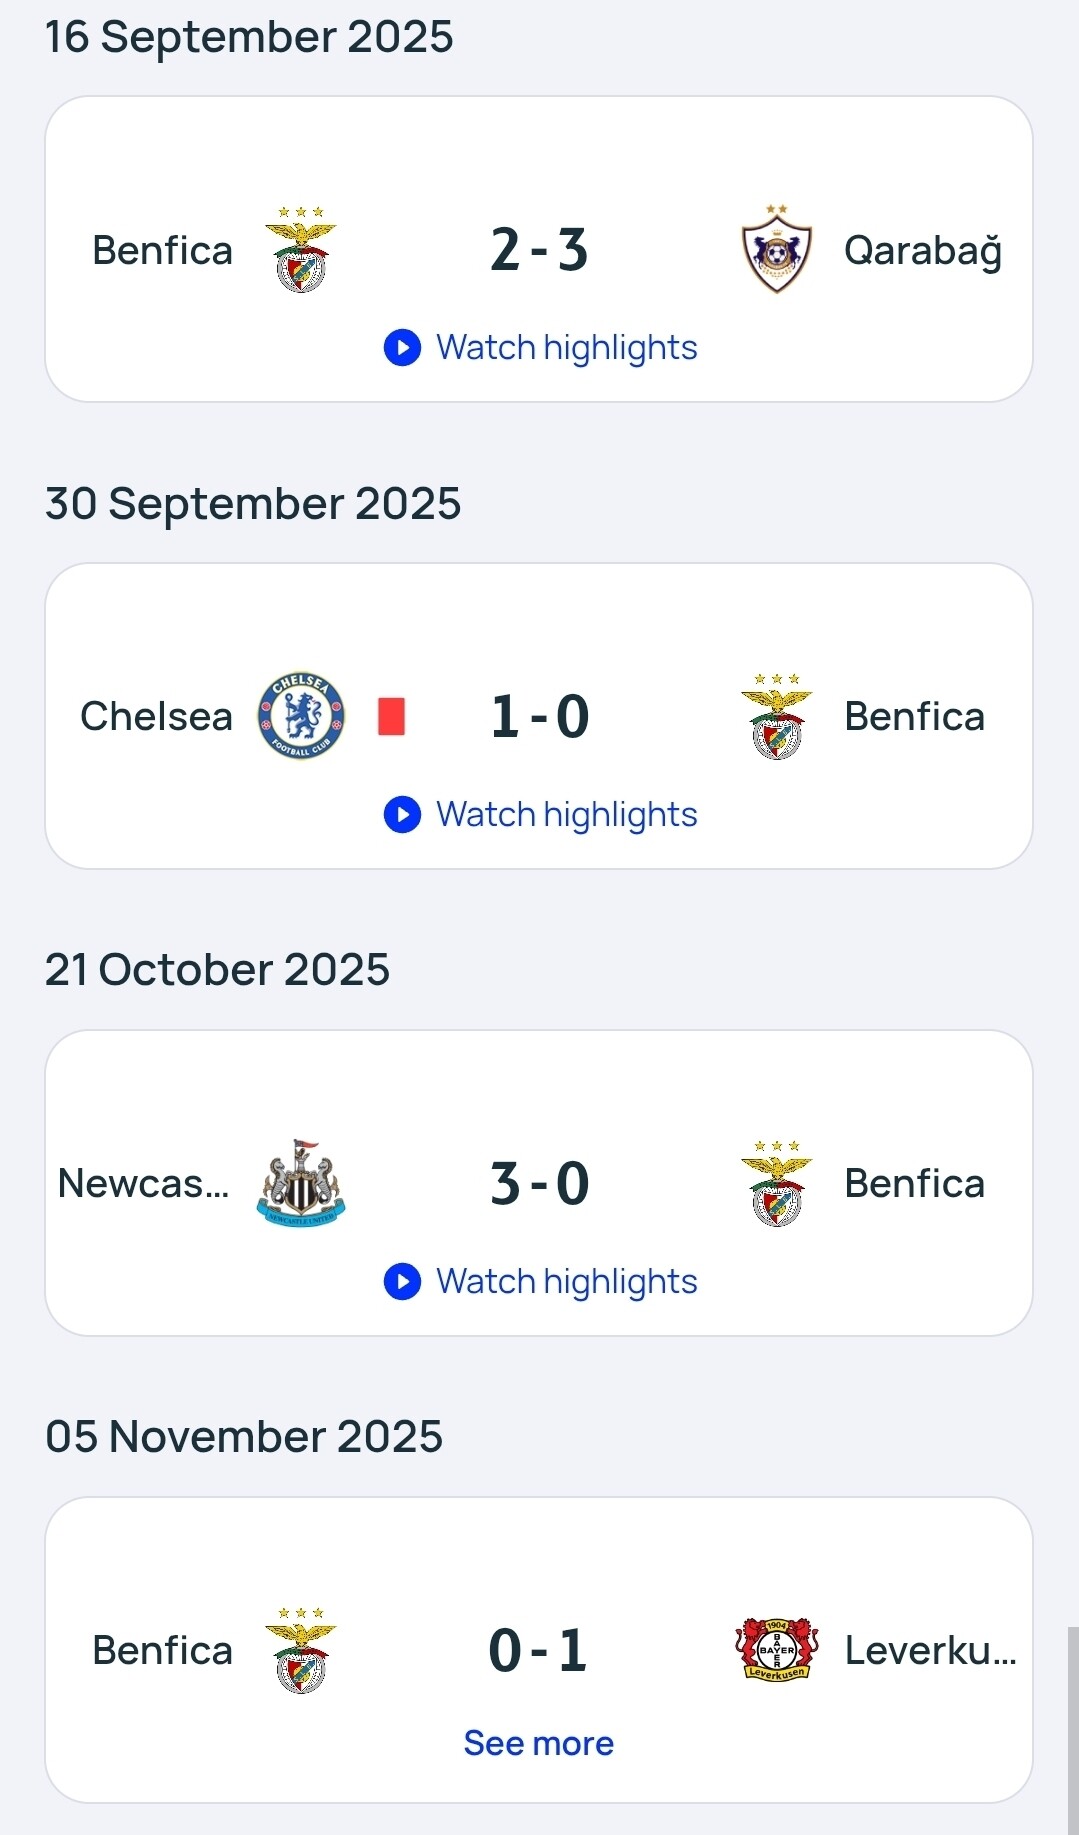The height and width of the screenshot is (1835, 1079).
Task: Play highlights for Newcastle vs Benfica
Action: (x=541, y=1282)
